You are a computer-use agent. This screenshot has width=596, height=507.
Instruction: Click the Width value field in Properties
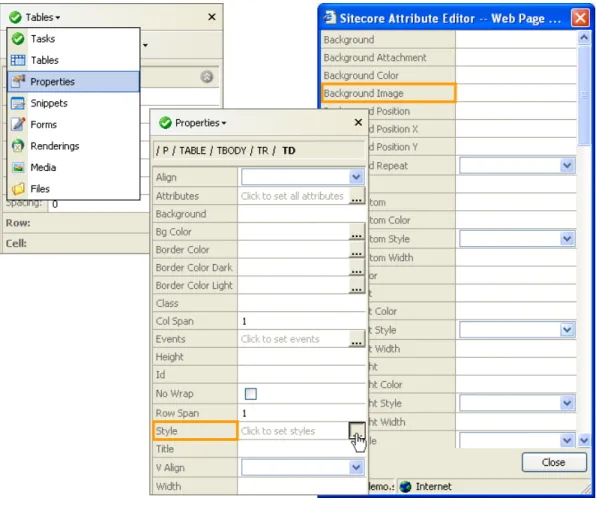pyautogui.click(x=301, y=486)
